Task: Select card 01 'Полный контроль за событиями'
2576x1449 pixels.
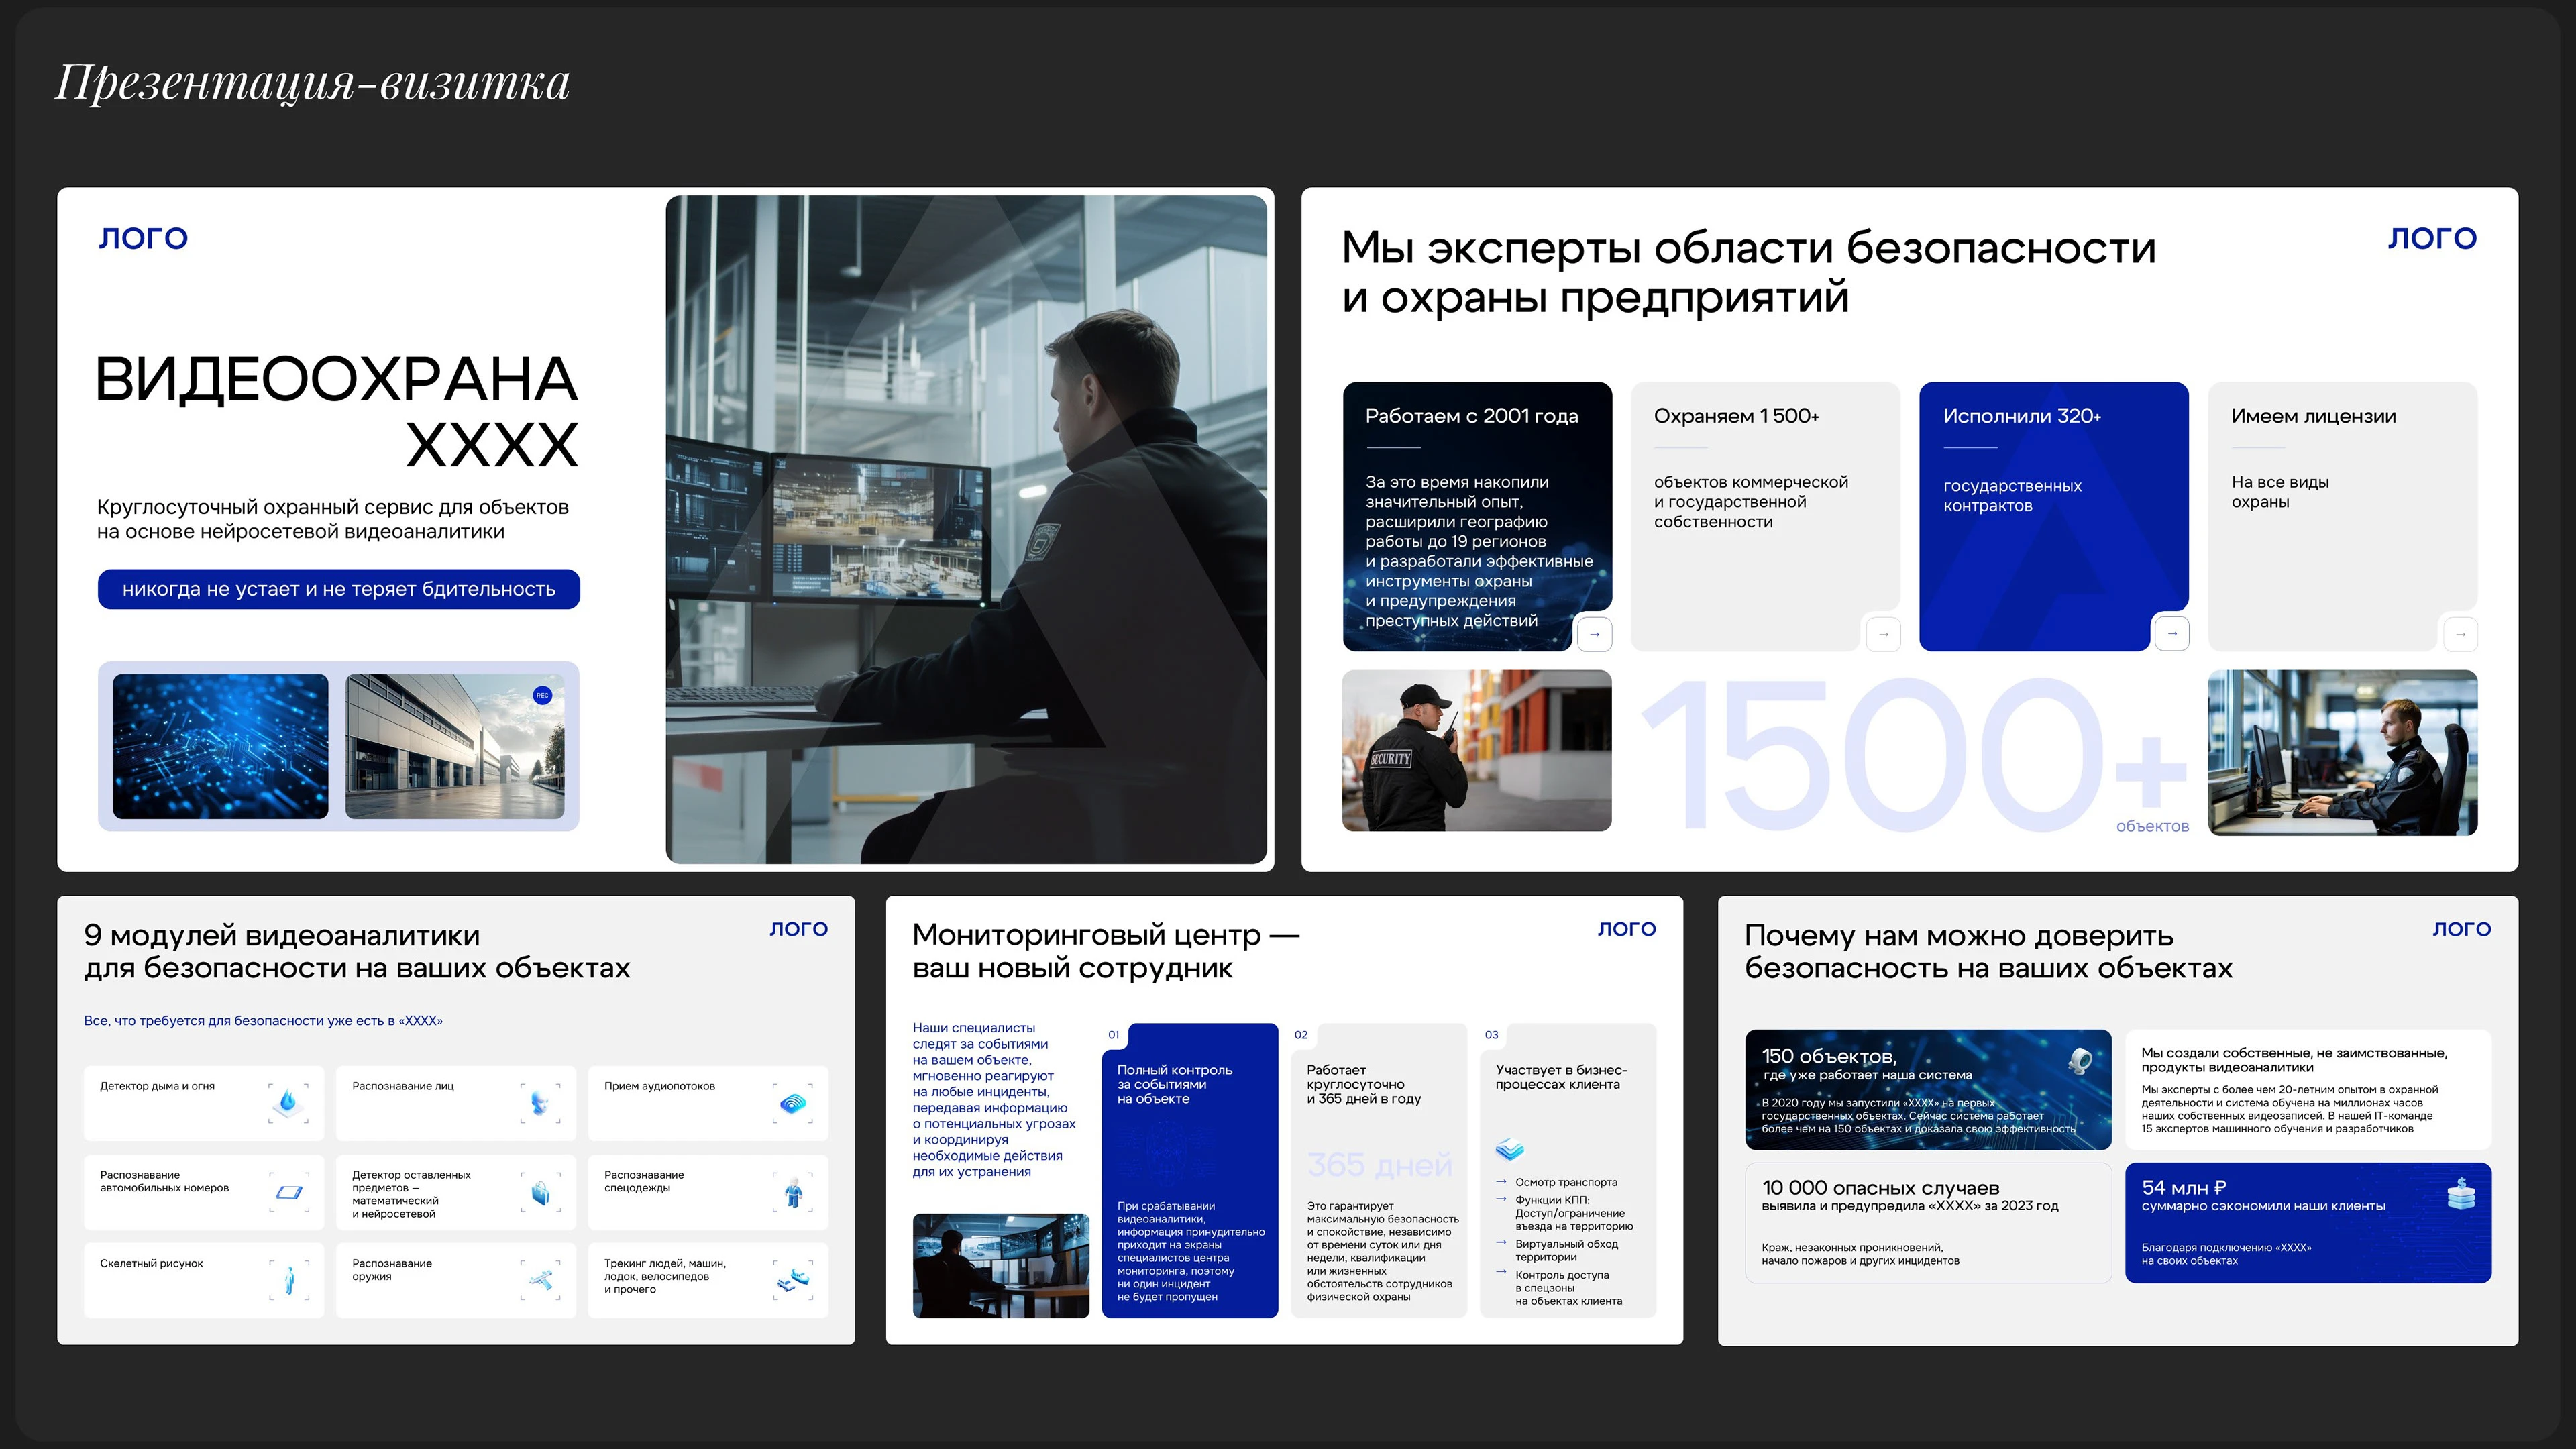Action: click(x=1190, y=1170)
